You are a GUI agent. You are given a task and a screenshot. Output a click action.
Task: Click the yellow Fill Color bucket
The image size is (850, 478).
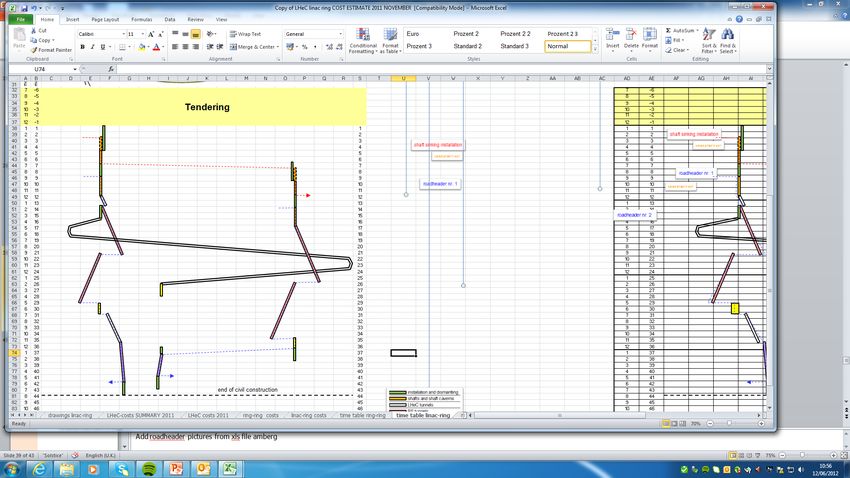141,47
